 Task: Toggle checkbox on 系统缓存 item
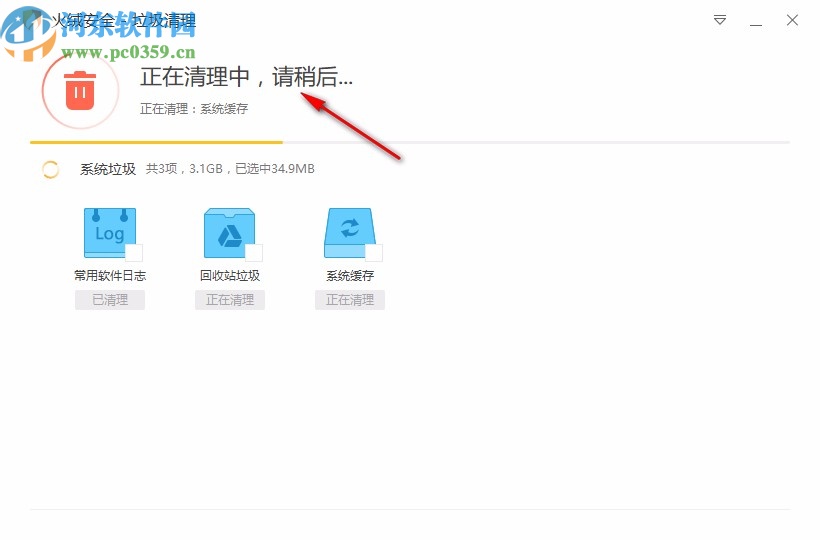(374, 253)
